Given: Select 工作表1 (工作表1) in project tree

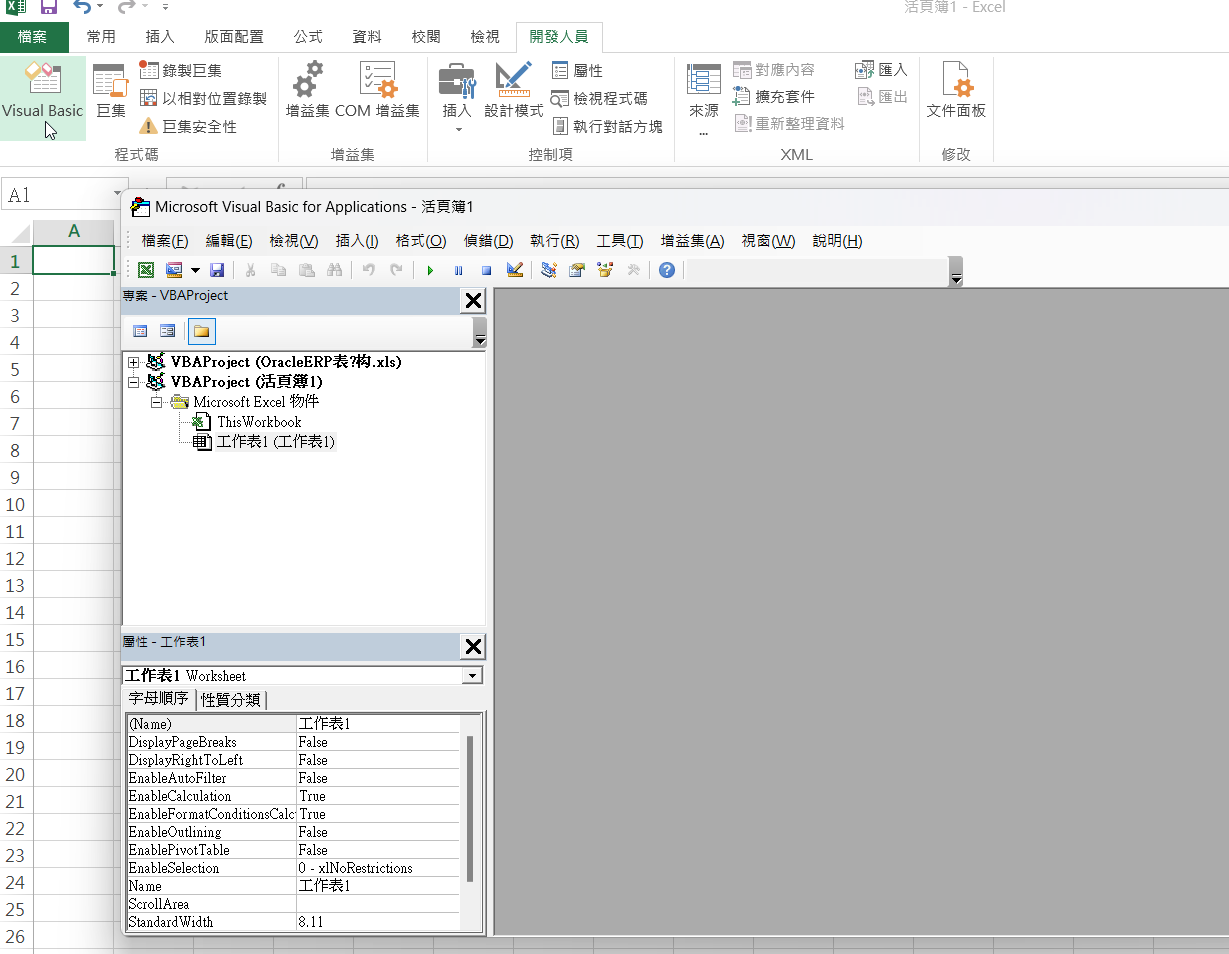Looking at the screenshot, I should click(x=276, y=442).
